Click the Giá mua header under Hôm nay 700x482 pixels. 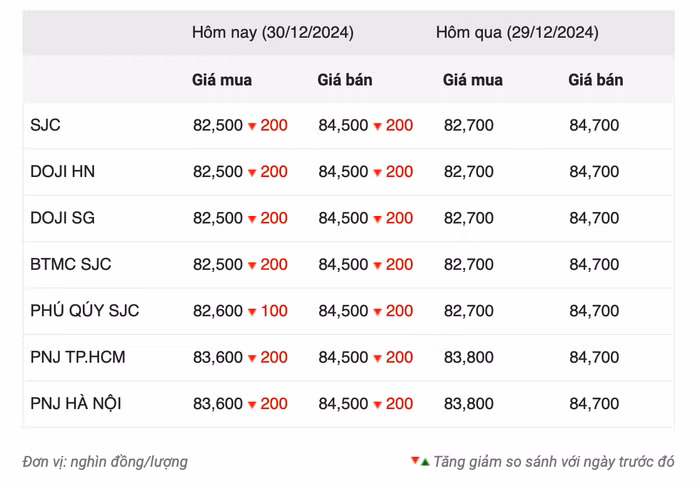(x=221, y=80)
